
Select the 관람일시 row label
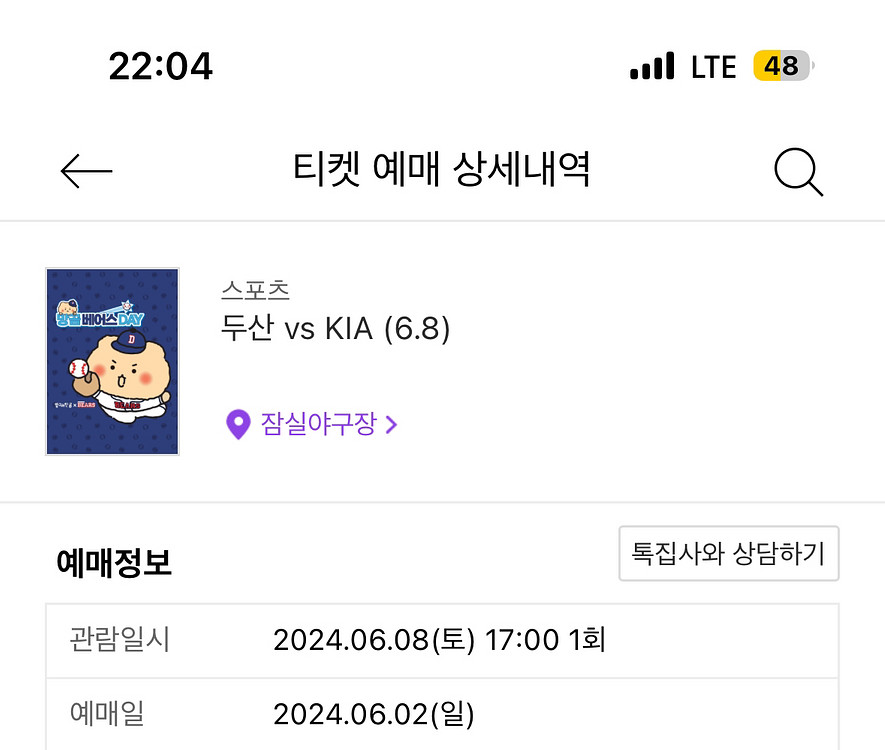coord(119,639)
